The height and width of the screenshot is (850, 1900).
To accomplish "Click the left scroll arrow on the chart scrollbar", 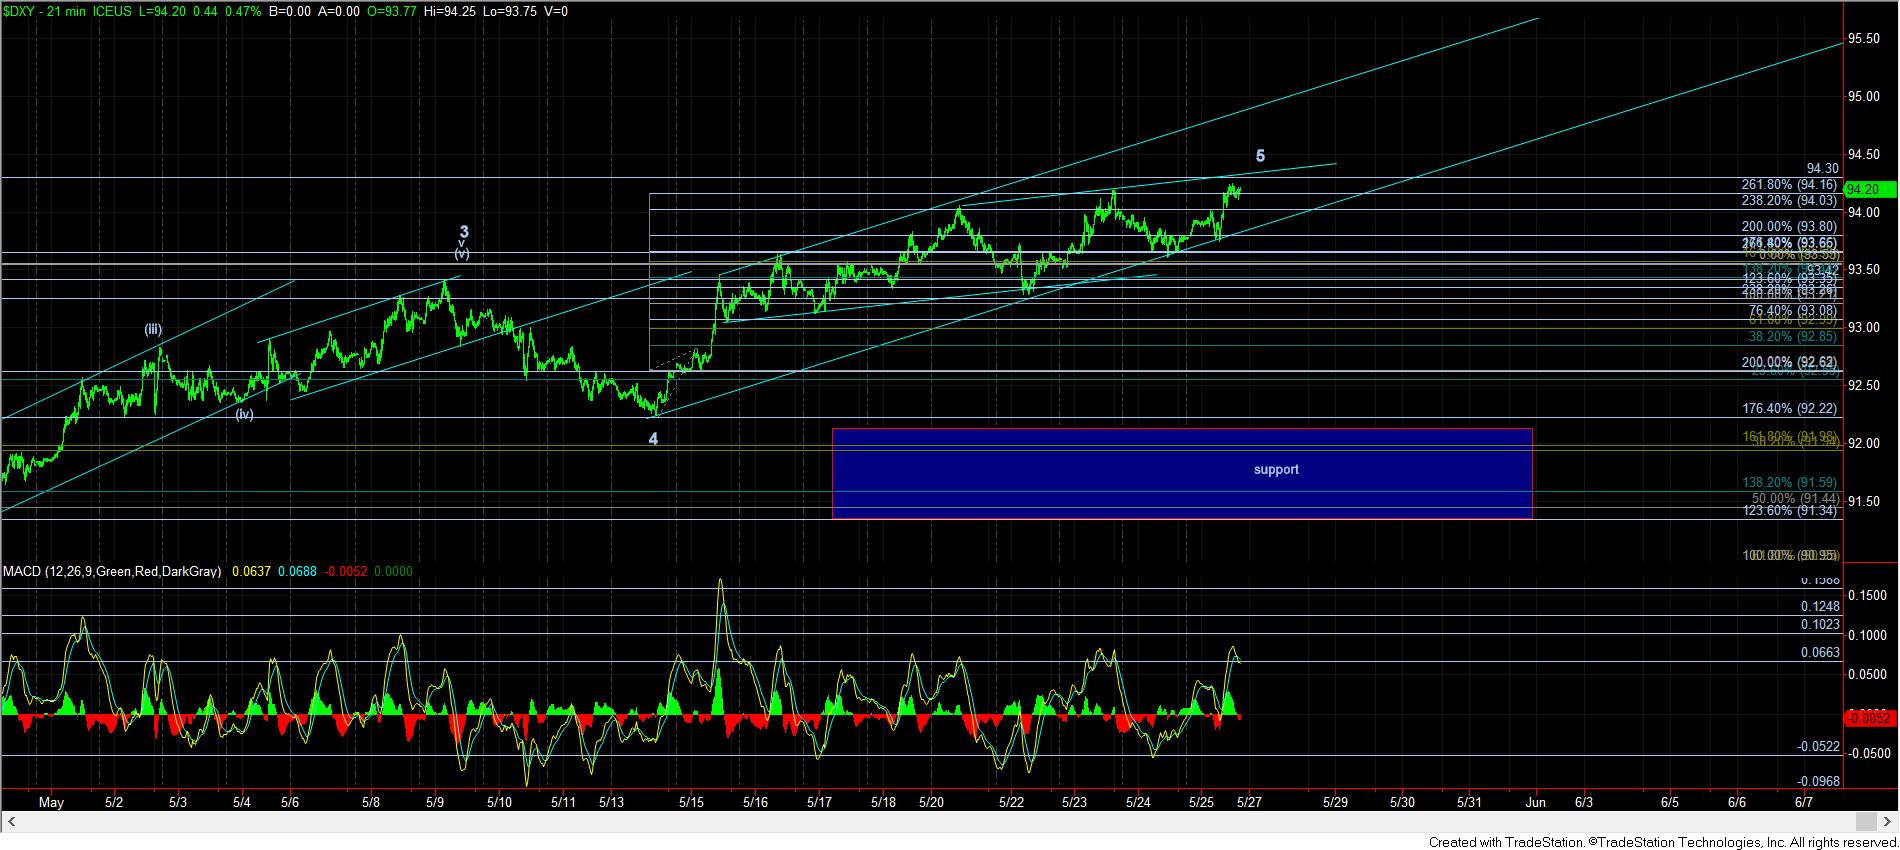I will pyautogui.click(x=11, y=822).
